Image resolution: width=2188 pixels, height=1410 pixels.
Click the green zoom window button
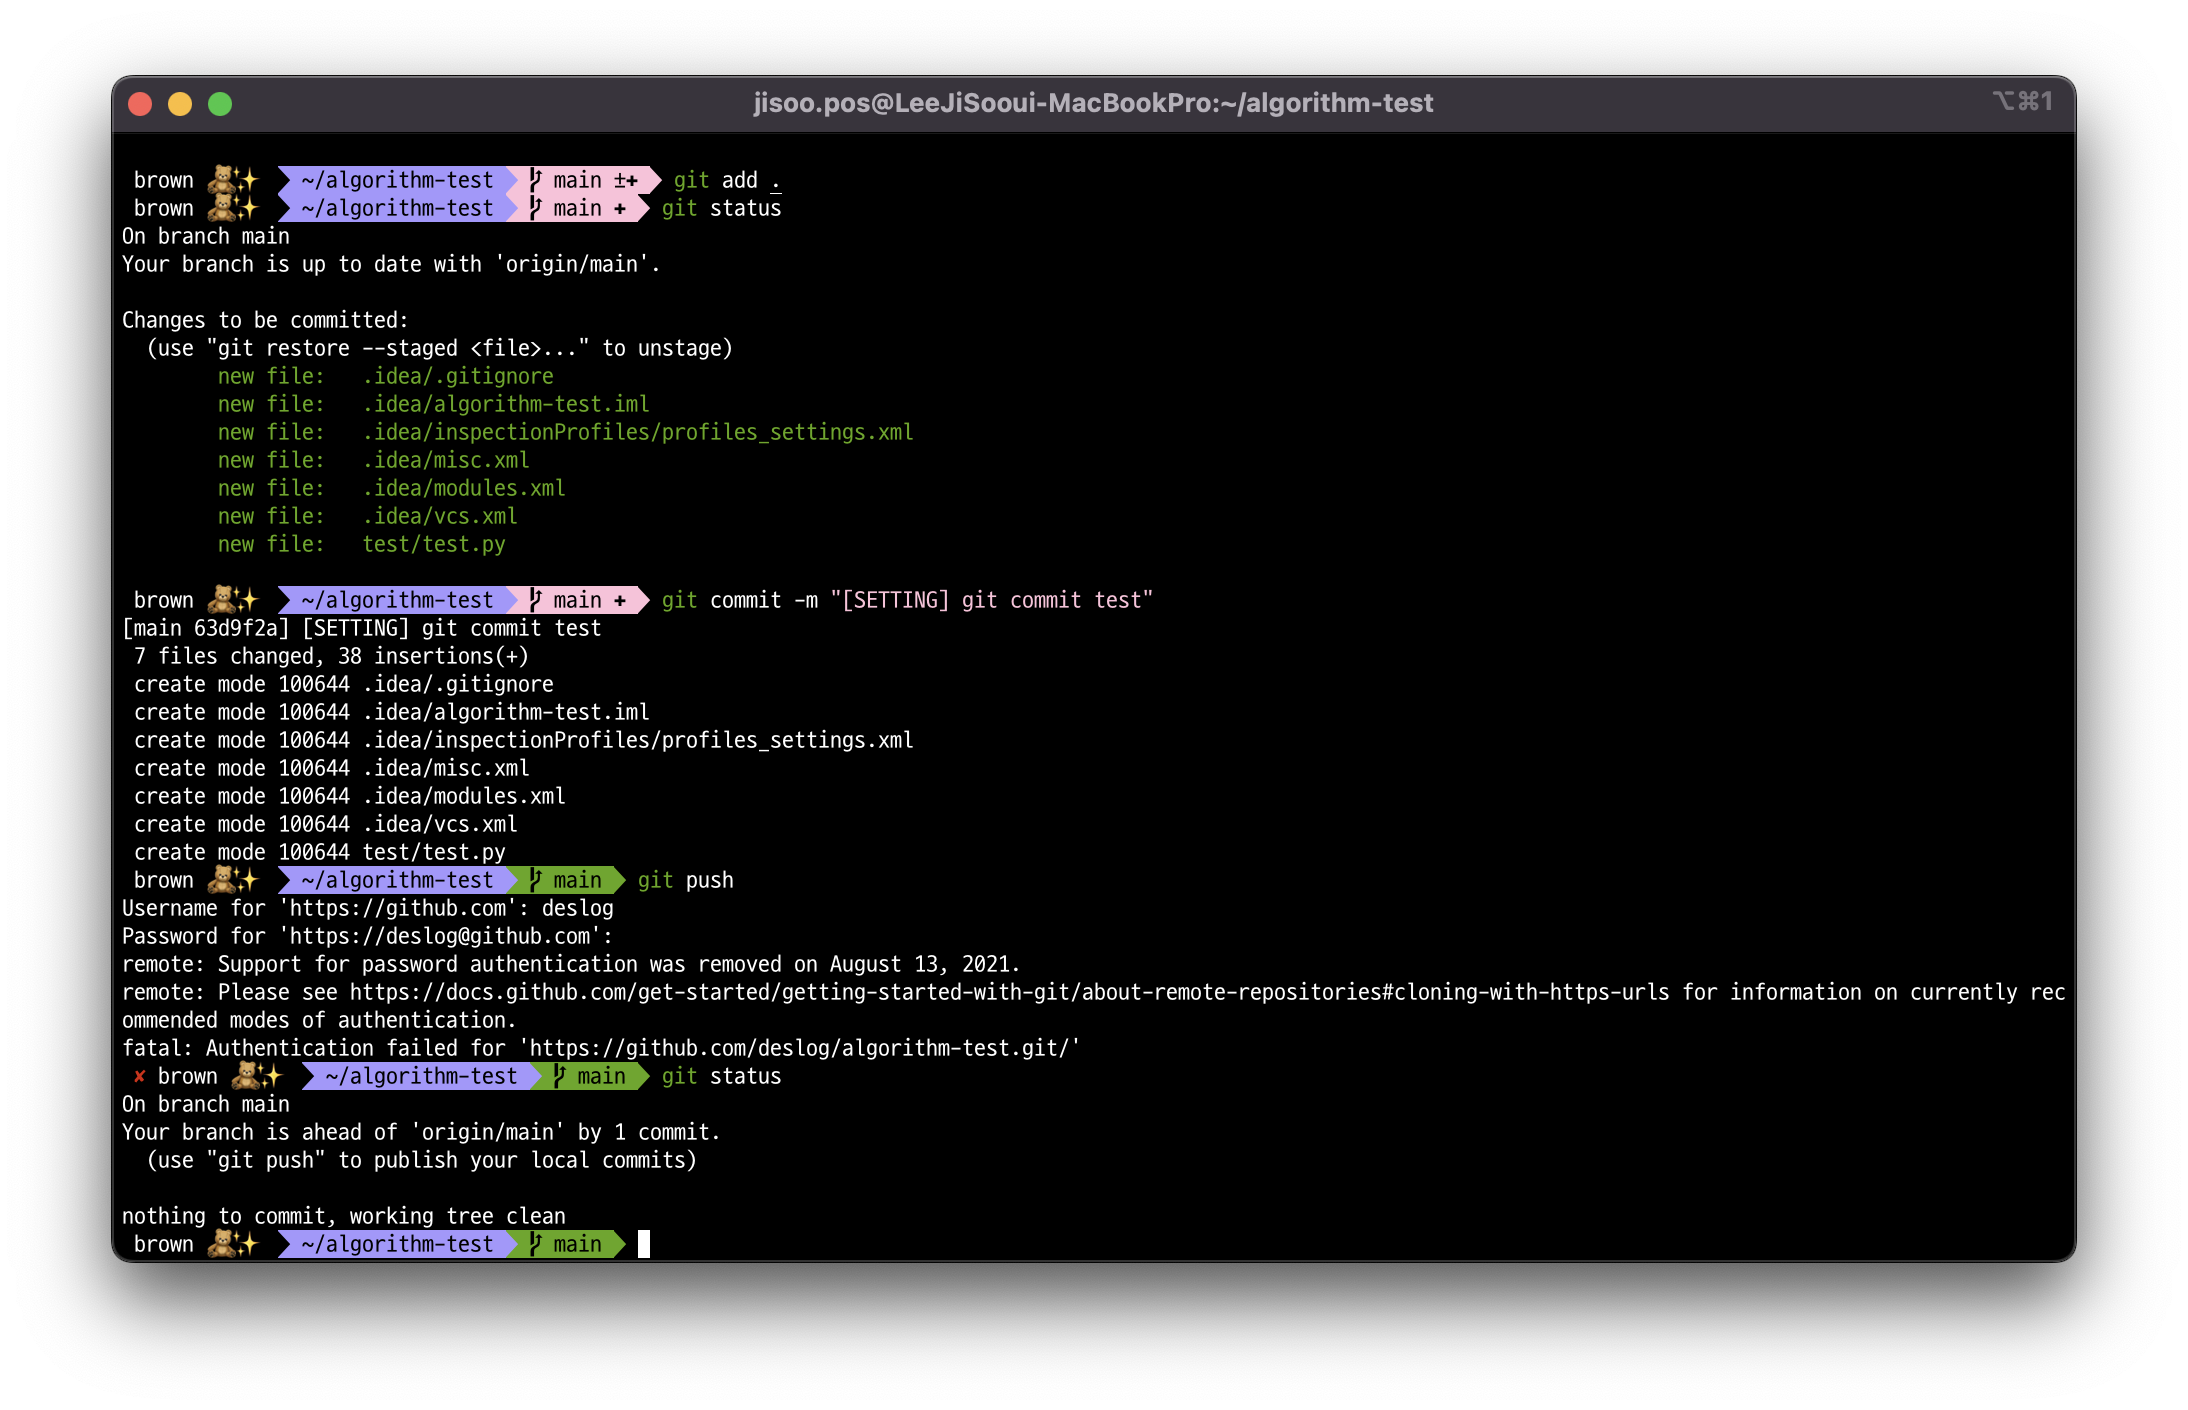point(220,104)
